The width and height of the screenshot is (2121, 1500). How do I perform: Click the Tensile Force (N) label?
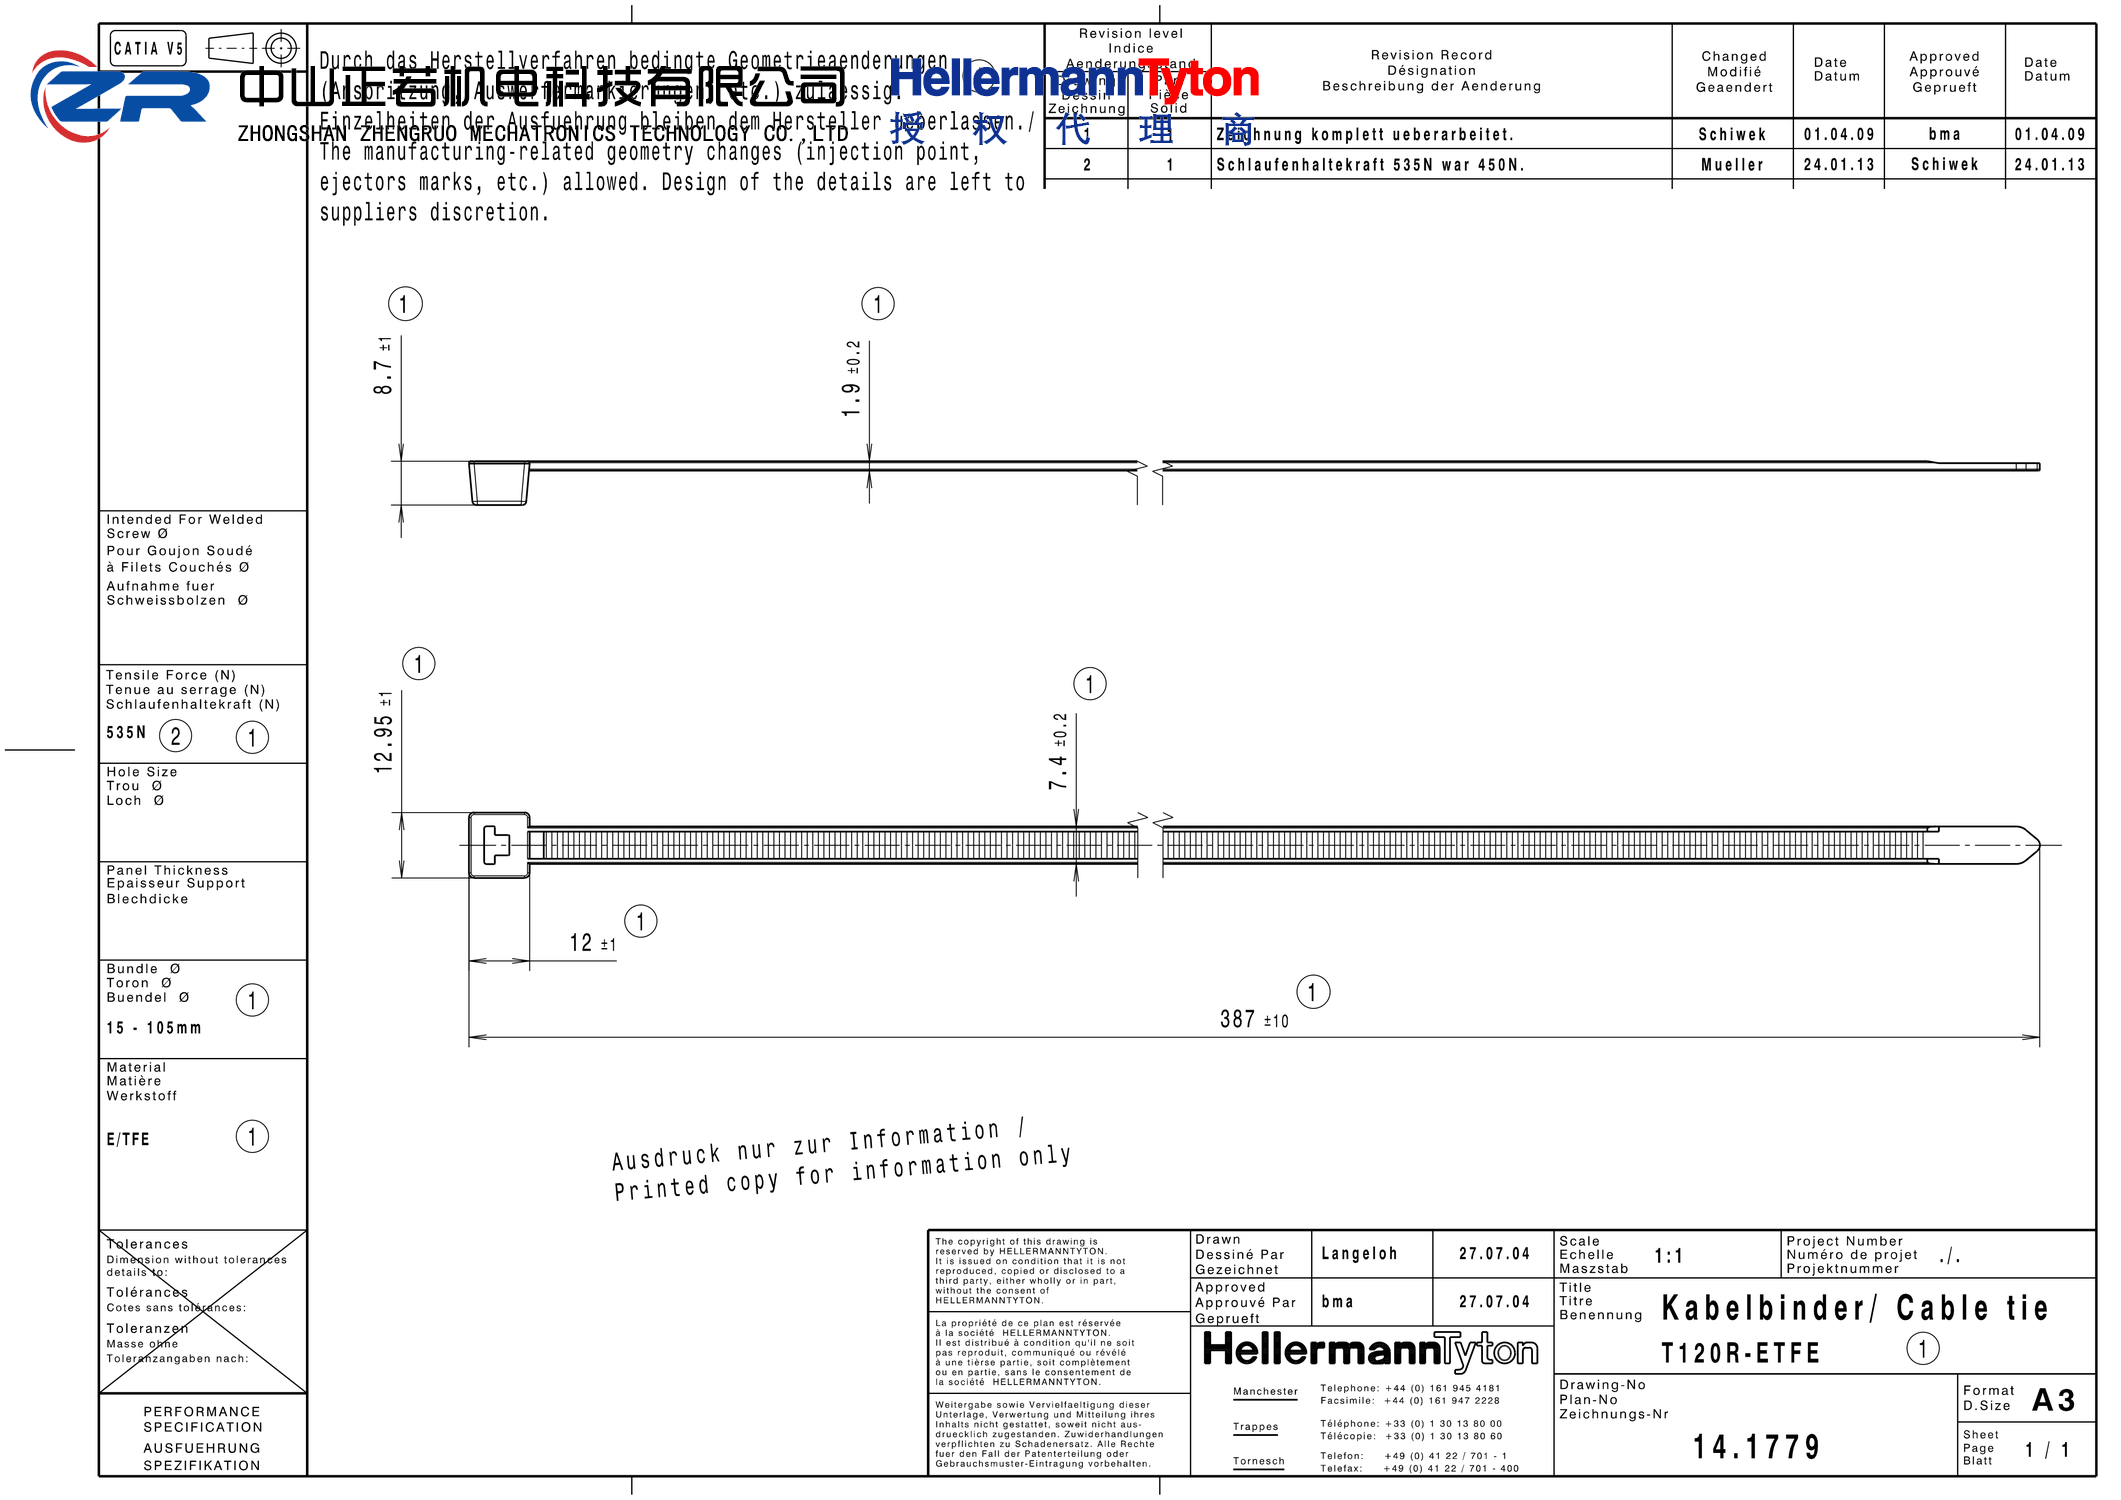coord(171,675)
